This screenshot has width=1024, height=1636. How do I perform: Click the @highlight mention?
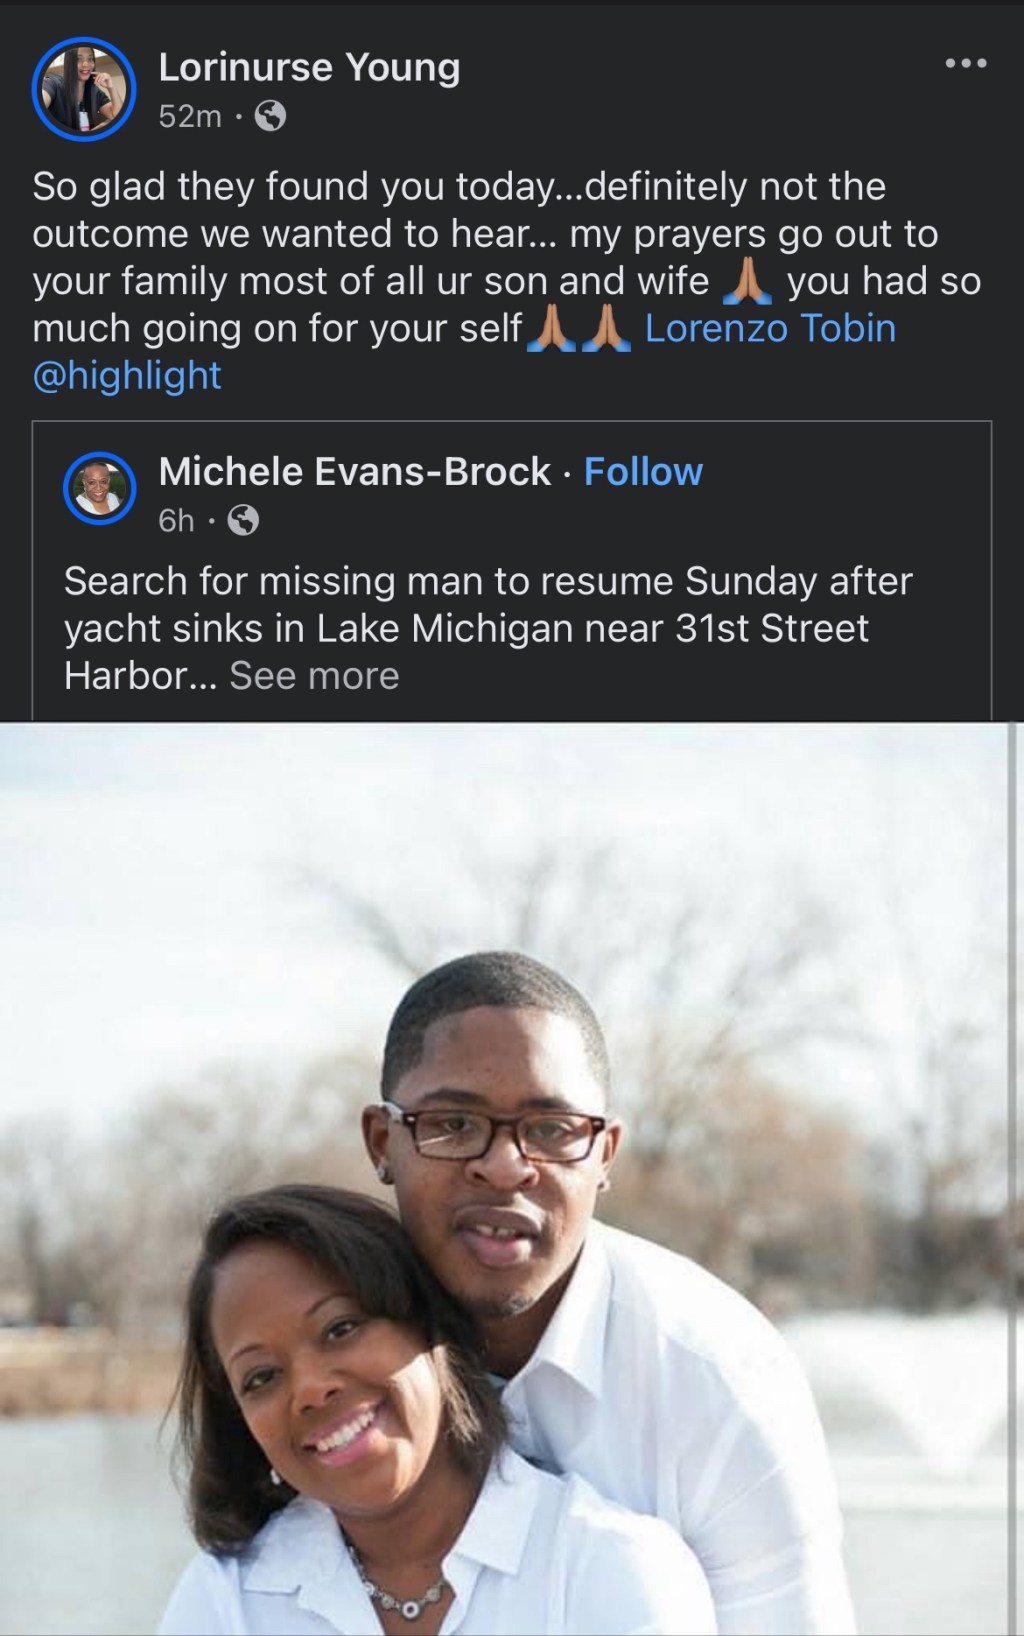127,376
